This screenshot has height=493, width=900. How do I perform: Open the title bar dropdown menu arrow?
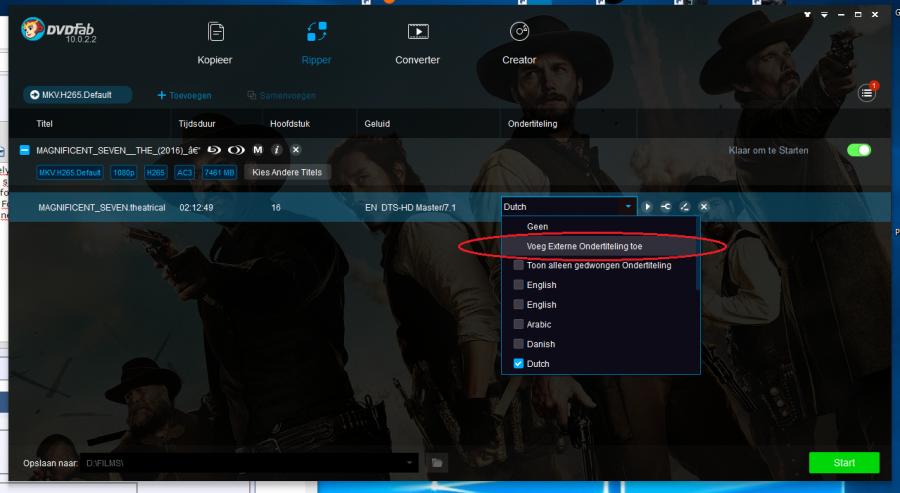824,14
